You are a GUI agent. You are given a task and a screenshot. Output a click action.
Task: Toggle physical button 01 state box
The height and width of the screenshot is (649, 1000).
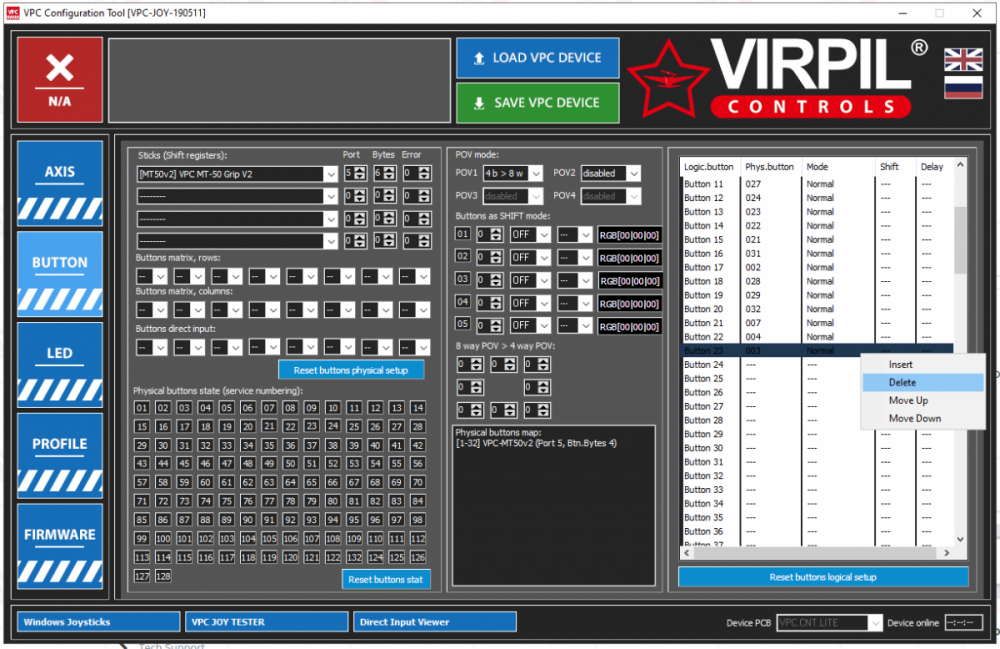142,408
